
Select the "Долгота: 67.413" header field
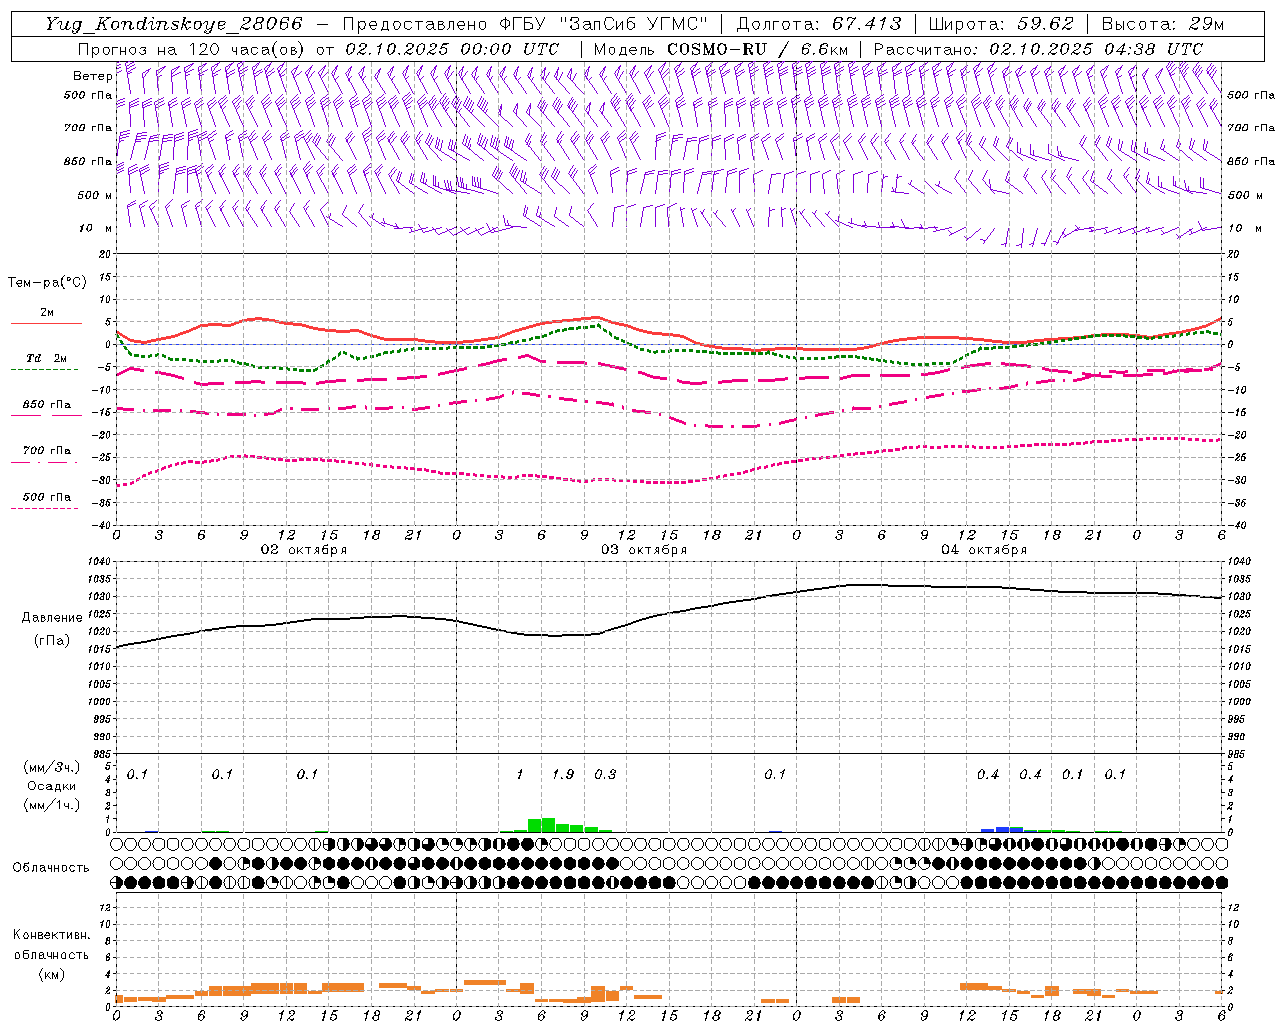point(818,24)
